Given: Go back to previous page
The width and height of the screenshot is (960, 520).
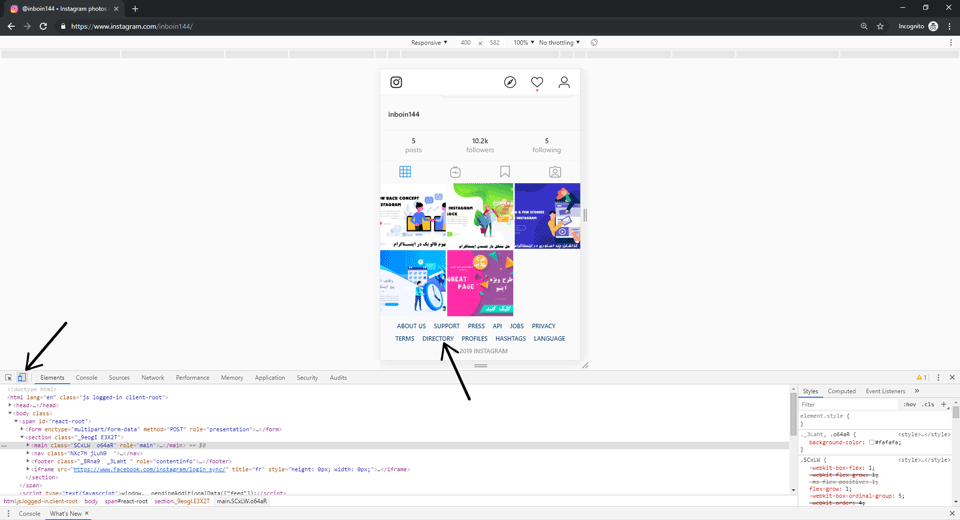Looking at the screenshot, I should click(x=11, y=26).
